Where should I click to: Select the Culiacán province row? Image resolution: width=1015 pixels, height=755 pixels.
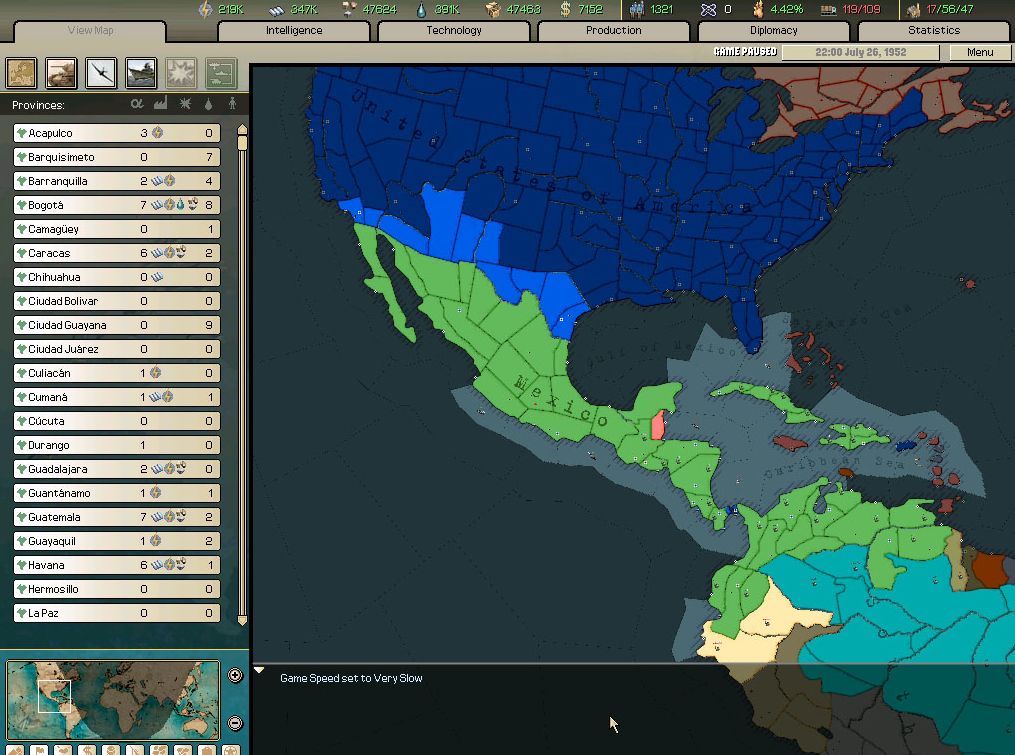(x=117, y=372)
